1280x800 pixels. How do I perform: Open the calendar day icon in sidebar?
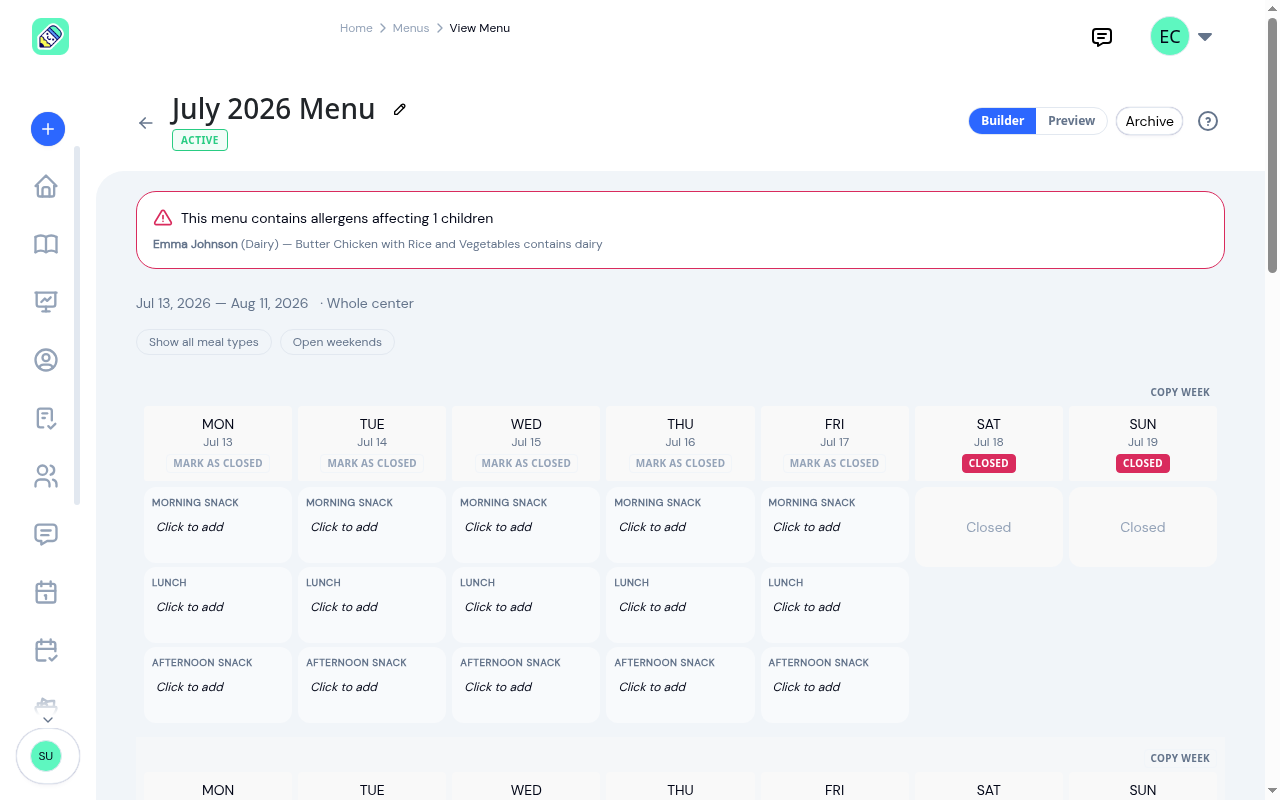[x=46, y=592]
